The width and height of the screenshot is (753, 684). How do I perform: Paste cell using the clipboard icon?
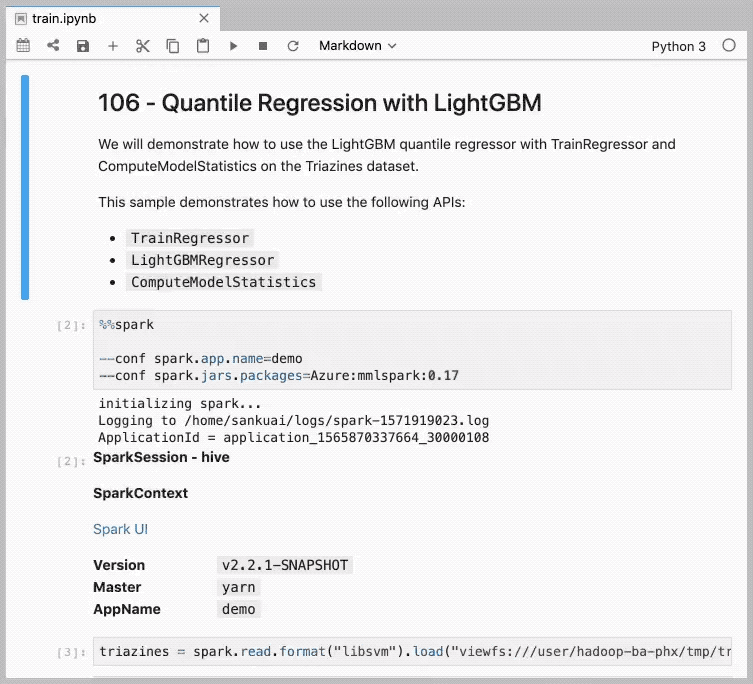coord(203,46)
